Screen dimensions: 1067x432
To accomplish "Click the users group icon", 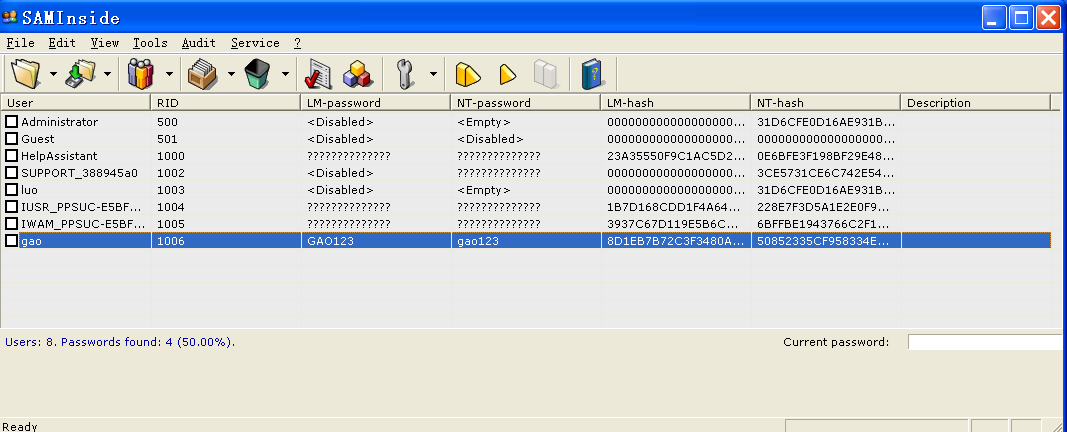I will (x=141, y=73).
